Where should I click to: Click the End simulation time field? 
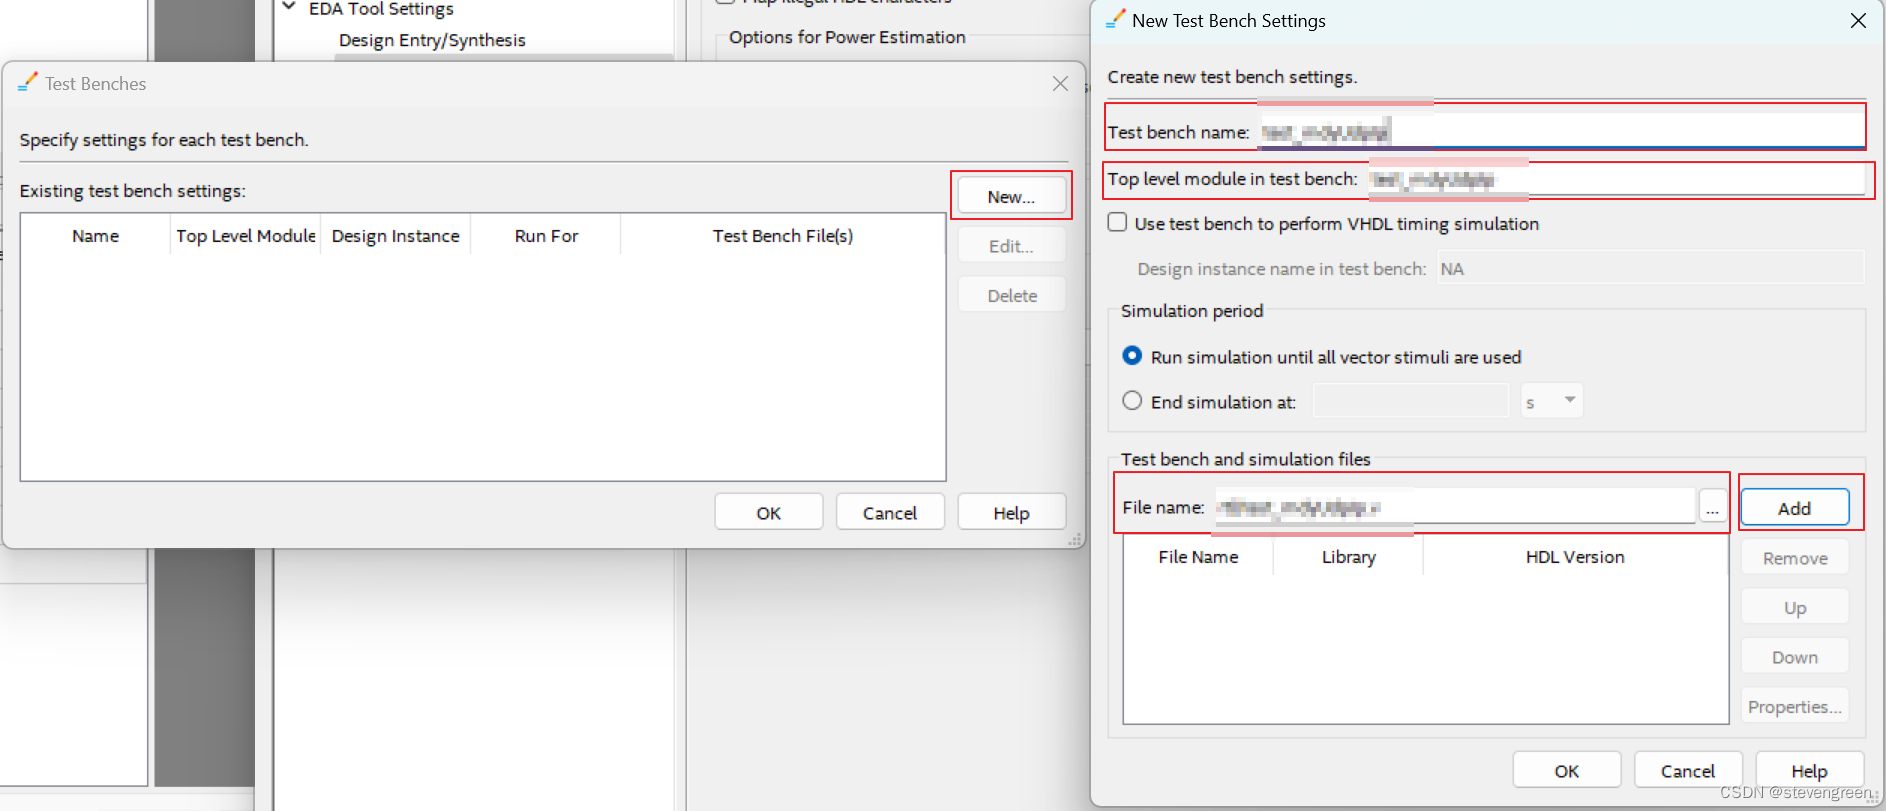(1410, 401)
